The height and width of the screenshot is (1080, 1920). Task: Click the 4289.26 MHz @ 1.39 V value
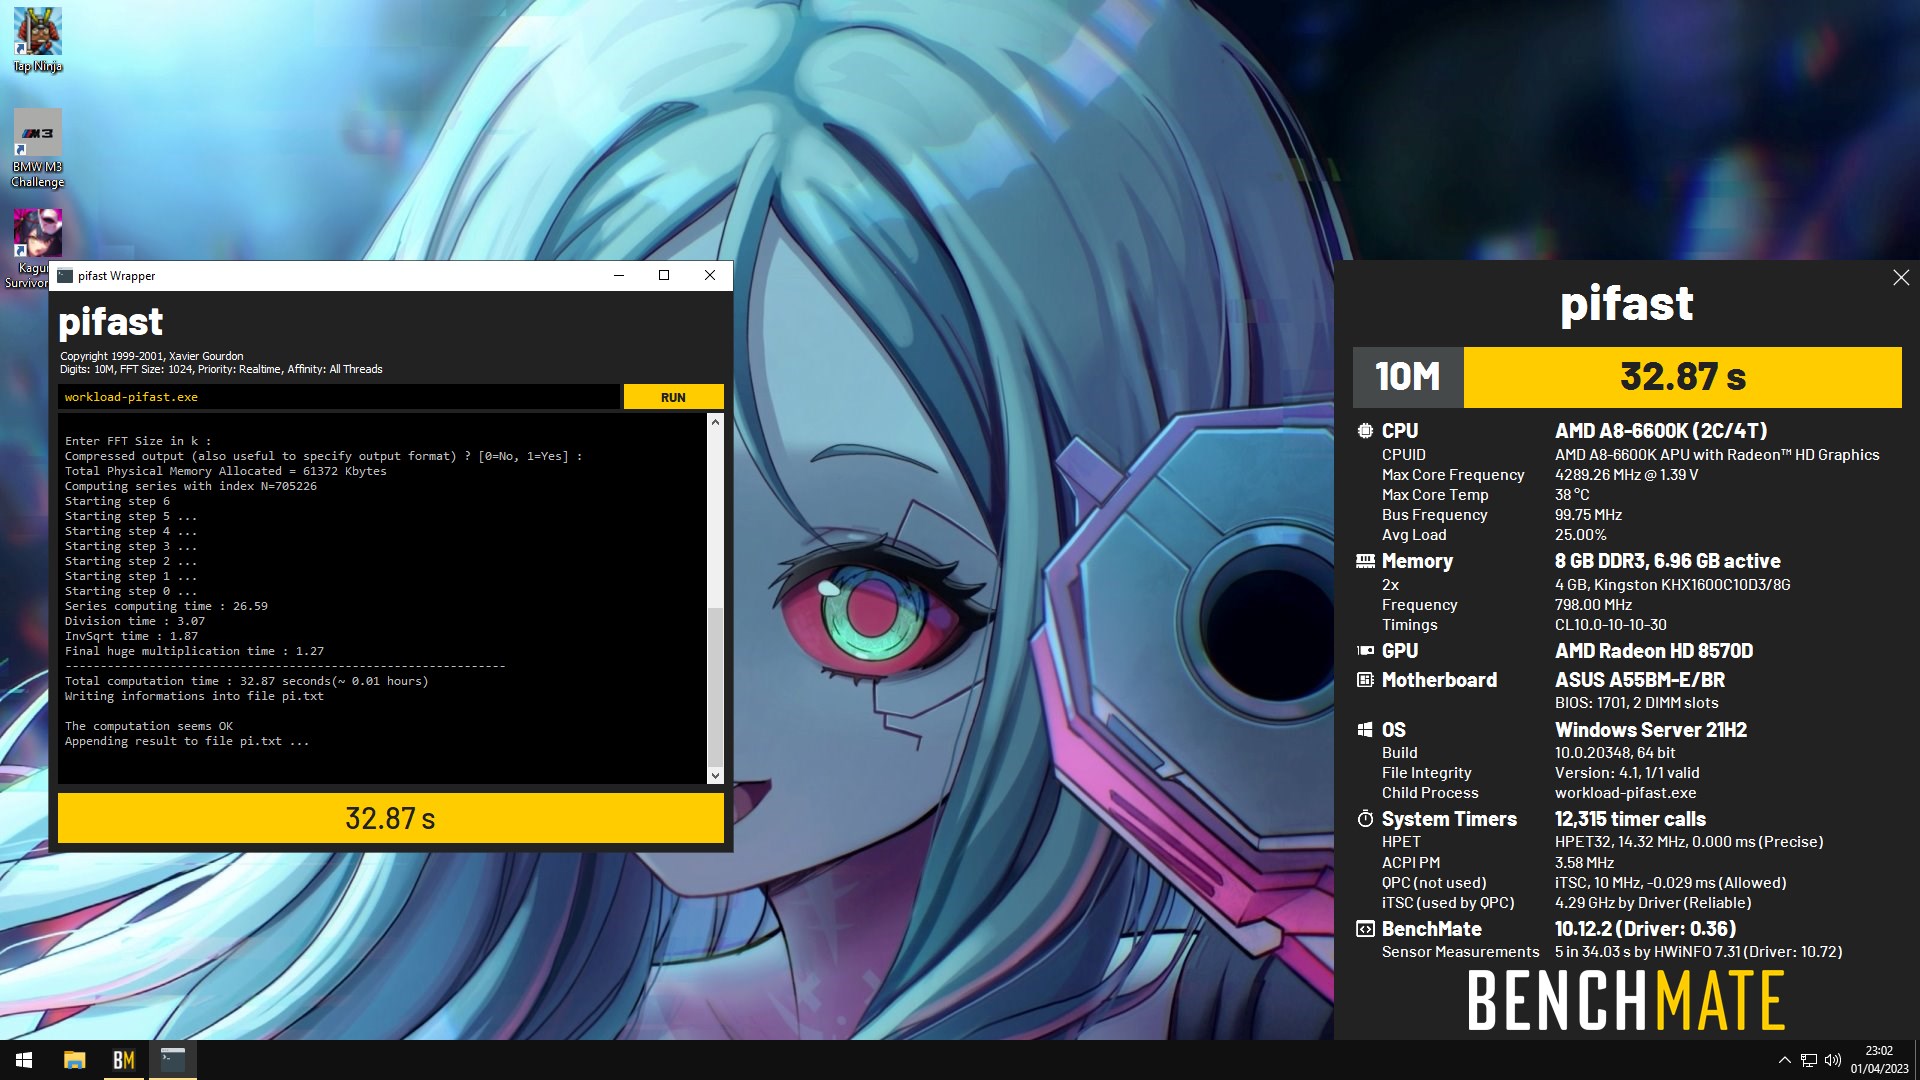pyautogui.click(x=1626, y=475)
